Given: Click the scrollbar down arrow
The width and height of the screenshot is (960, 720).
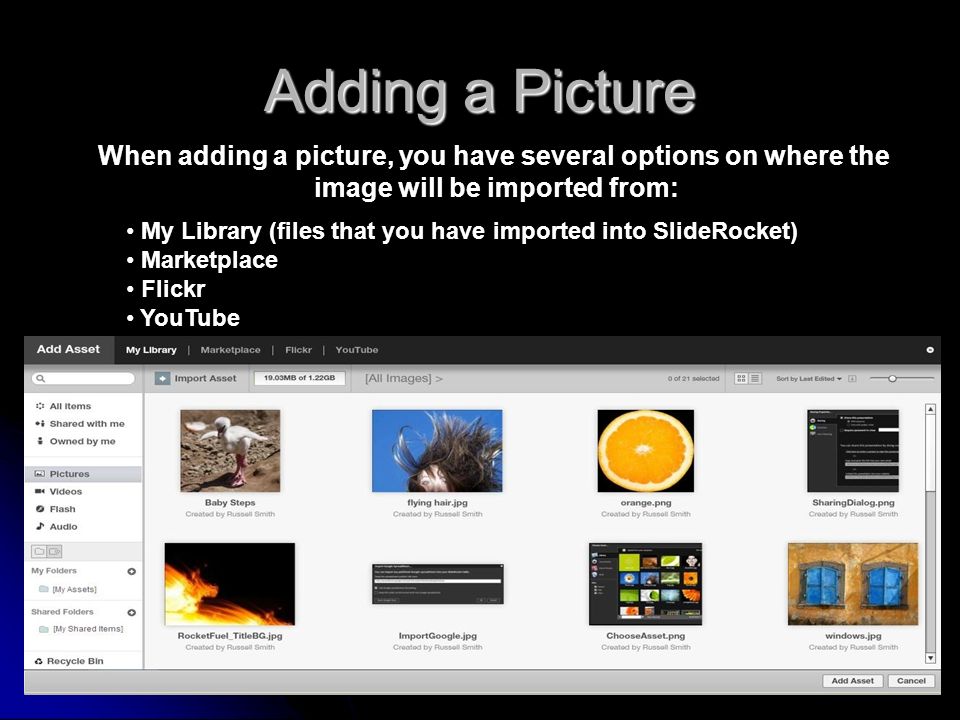Looking at the screenshot, I should pyautogui.click(x=930, y=659).
